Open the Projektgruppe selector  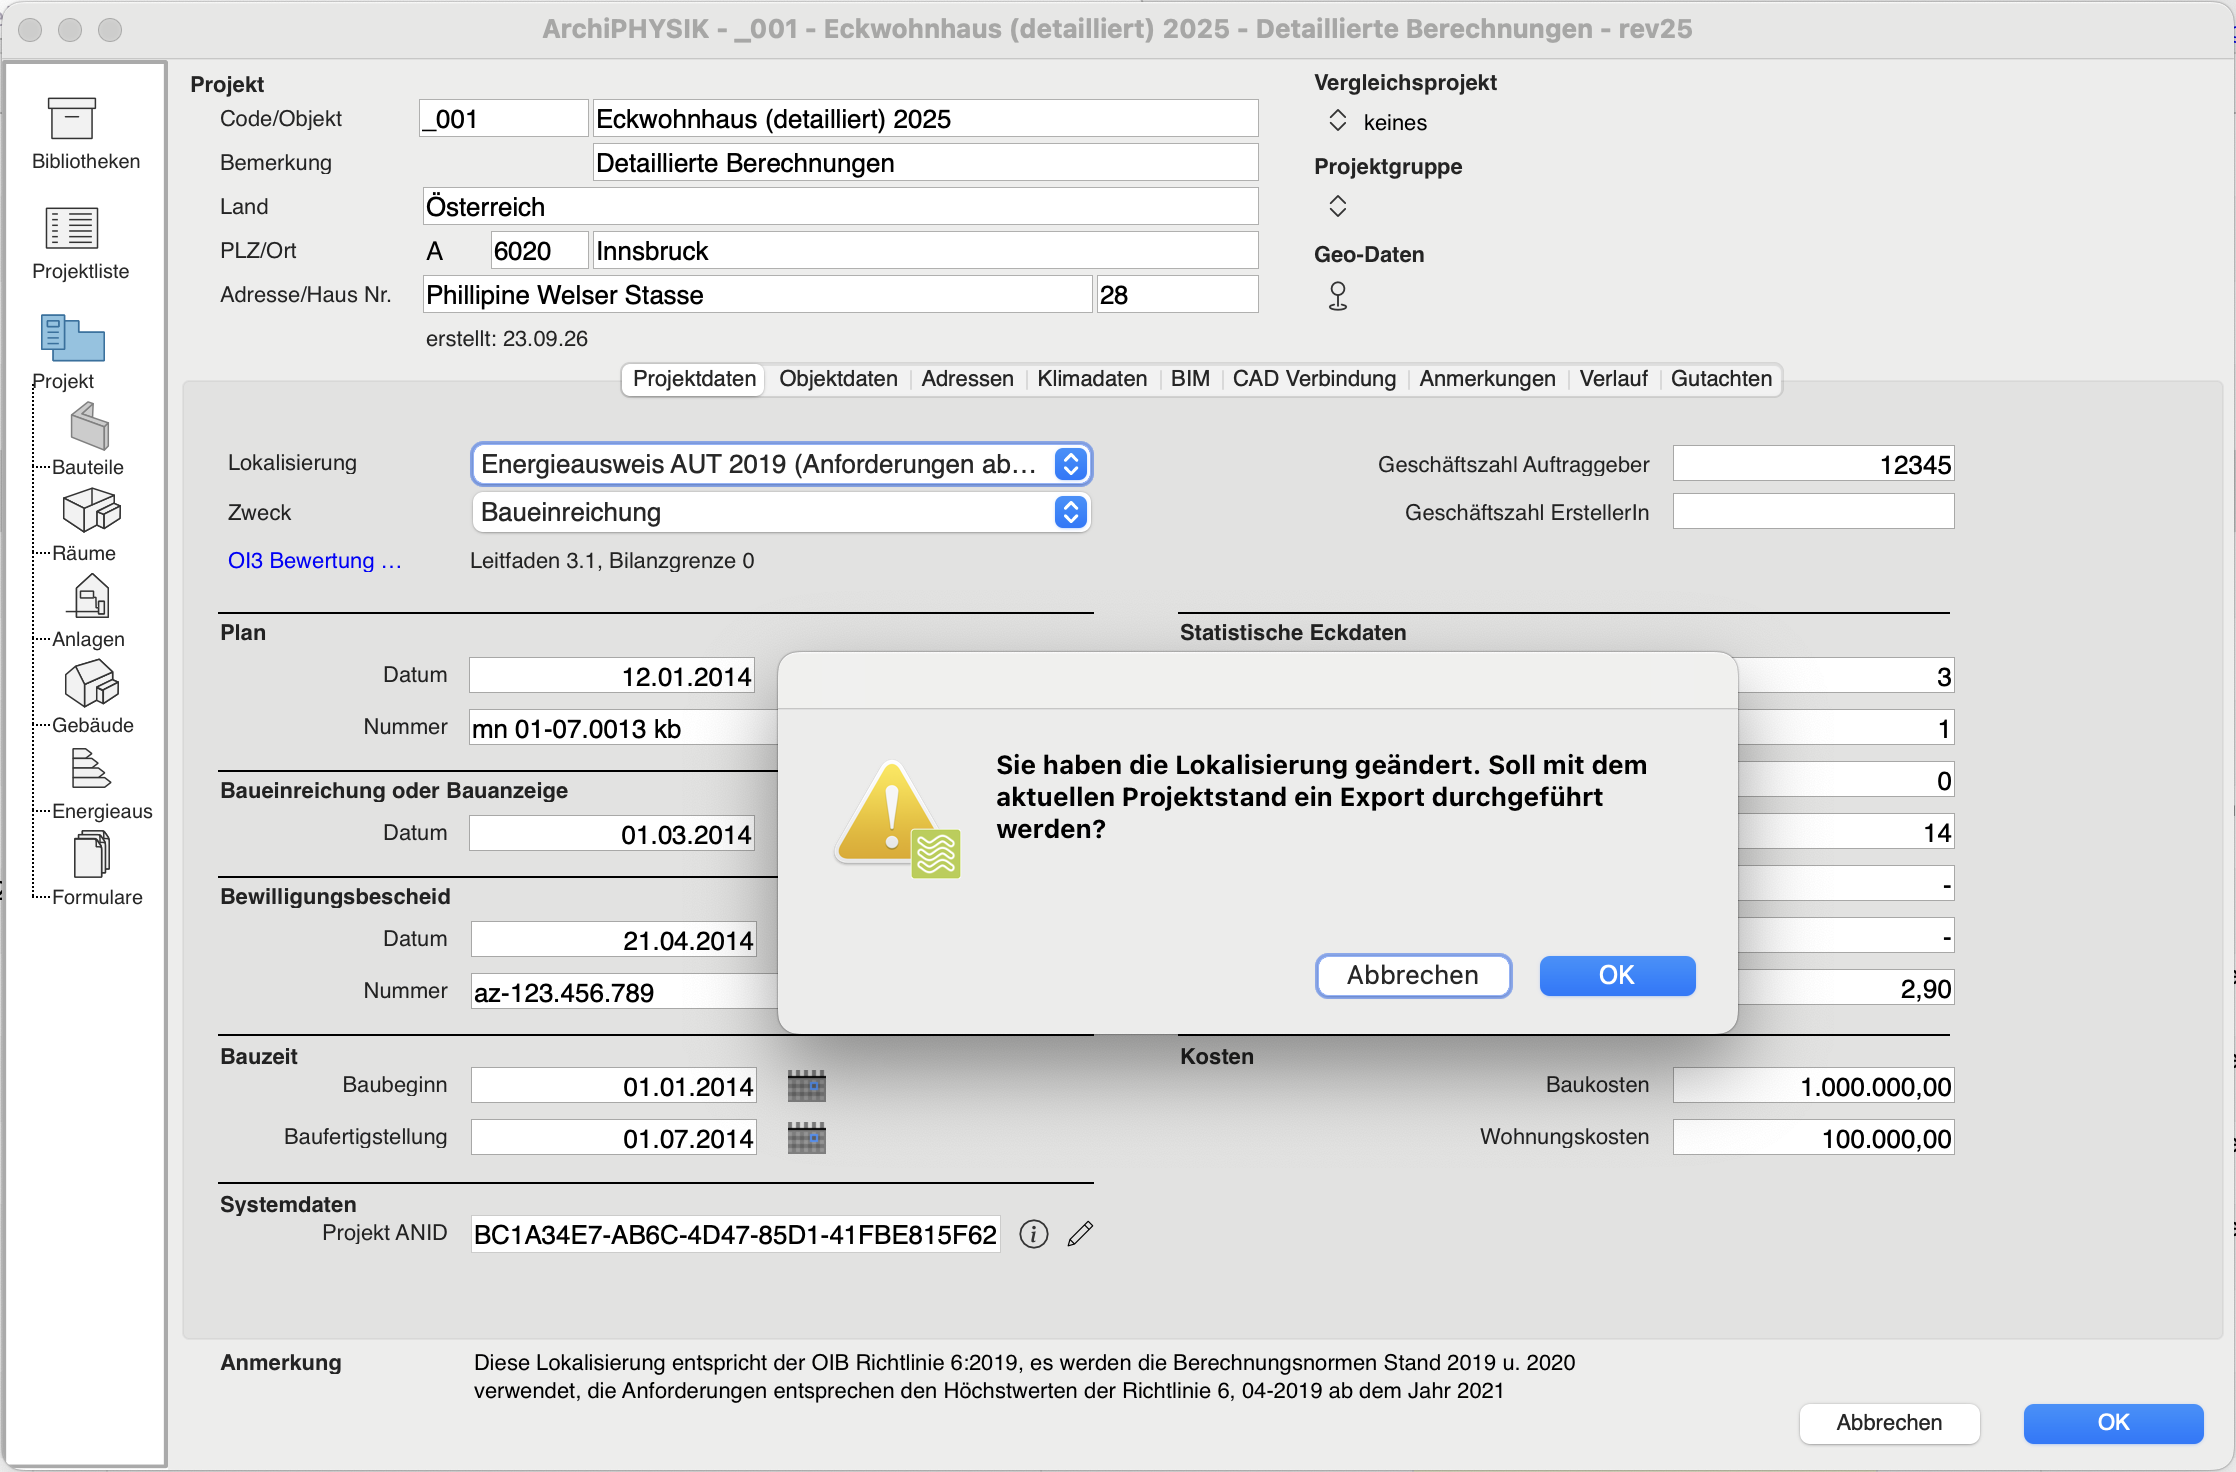pos(1338,206)
